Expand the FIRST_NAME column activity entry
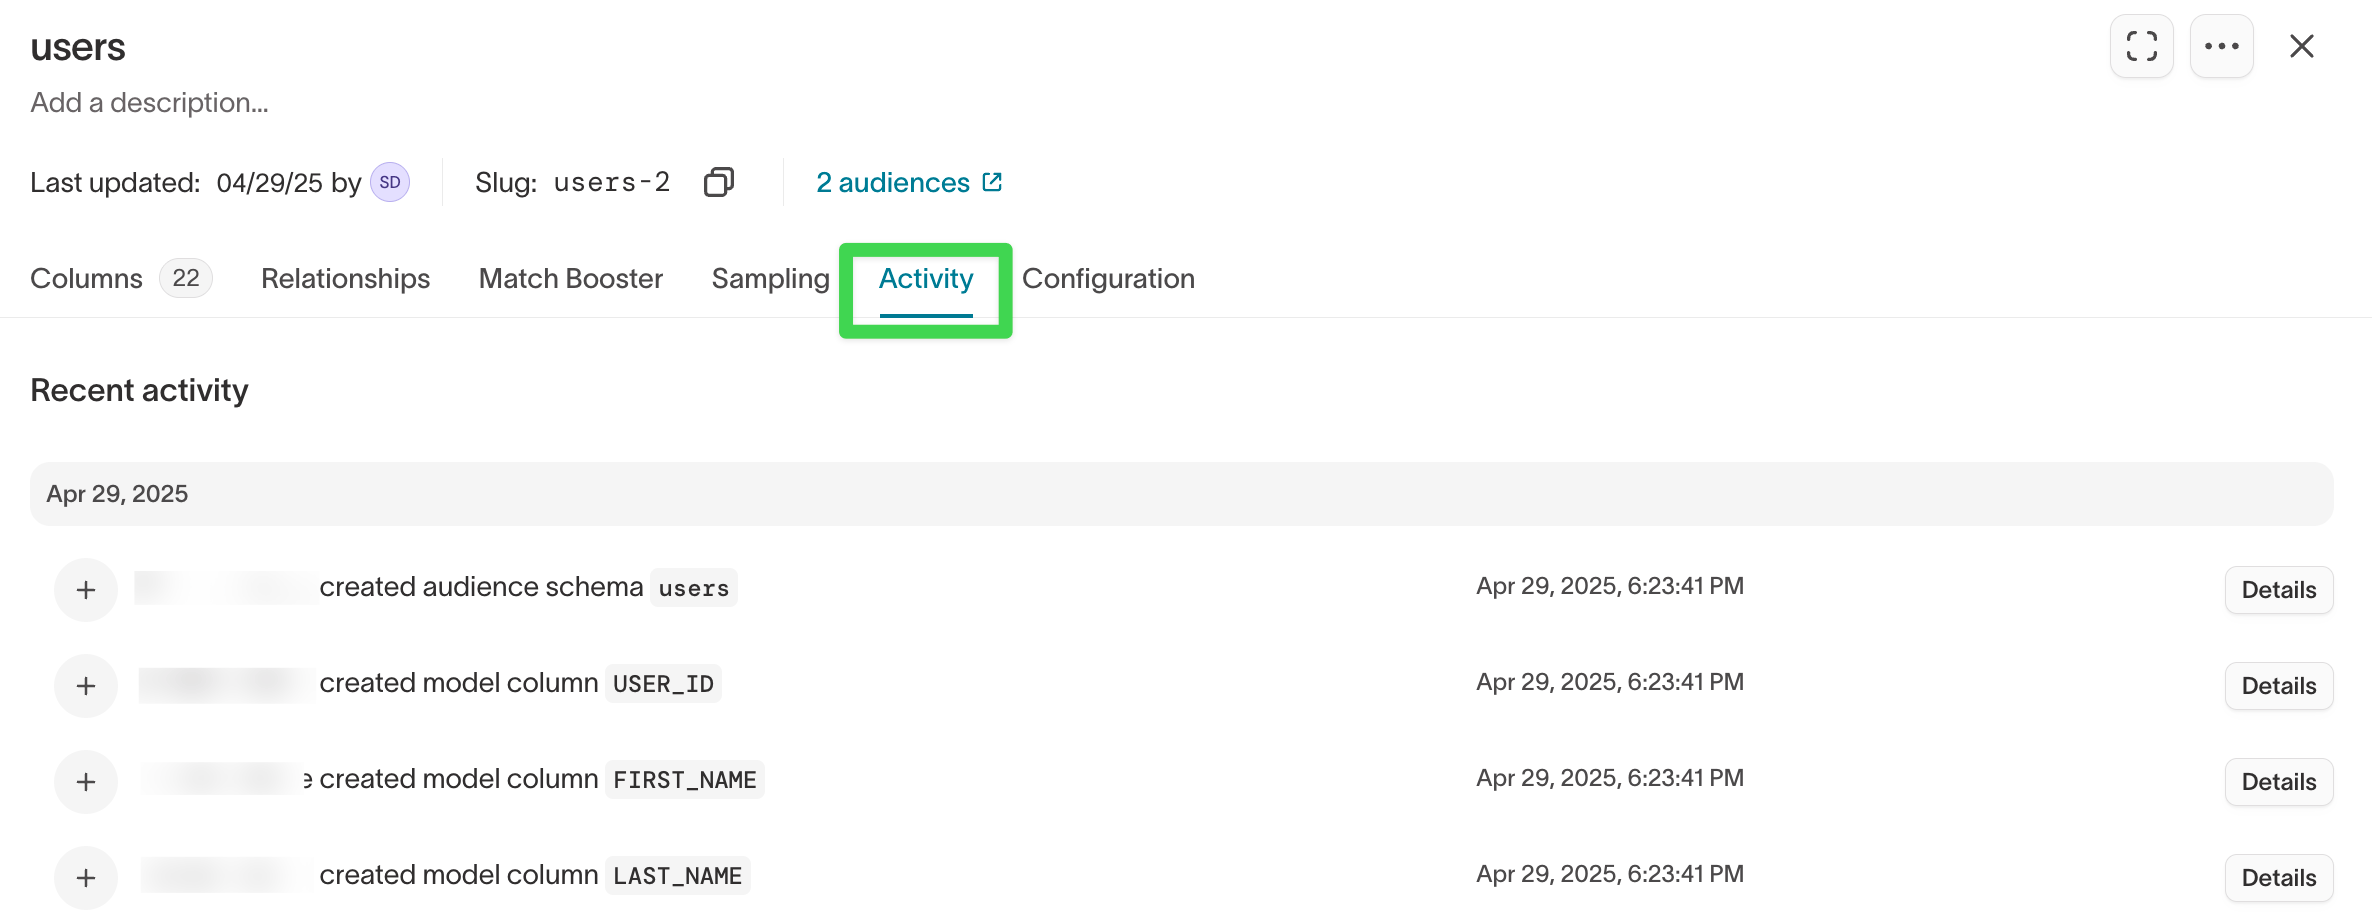The width and height of the screenshot is (2372, 922). tap(86, 782)
